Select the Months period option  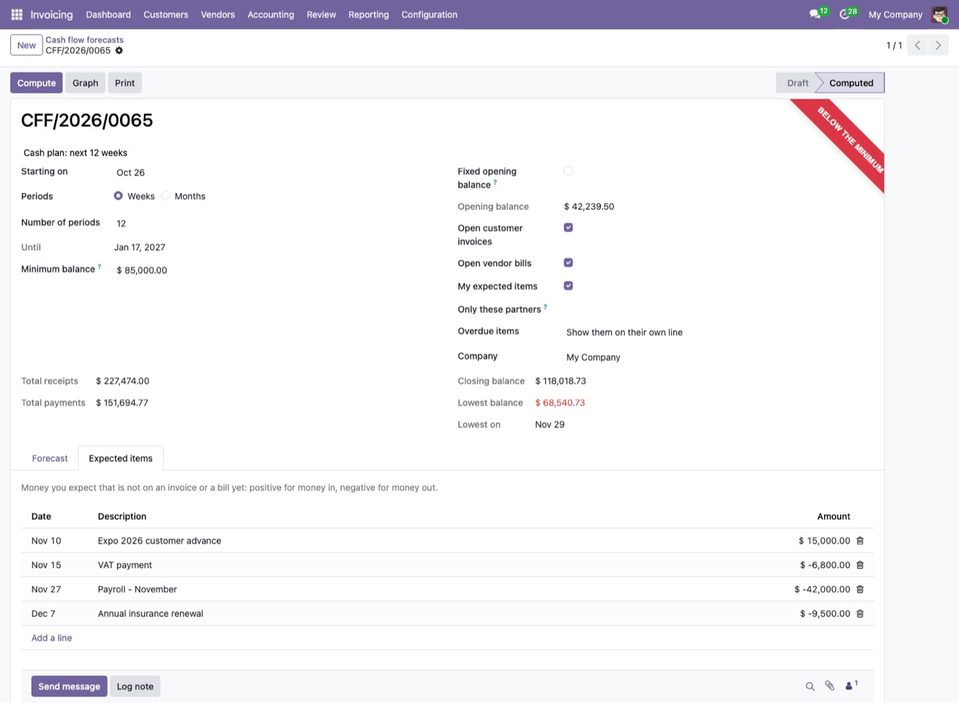click(166, 196)
